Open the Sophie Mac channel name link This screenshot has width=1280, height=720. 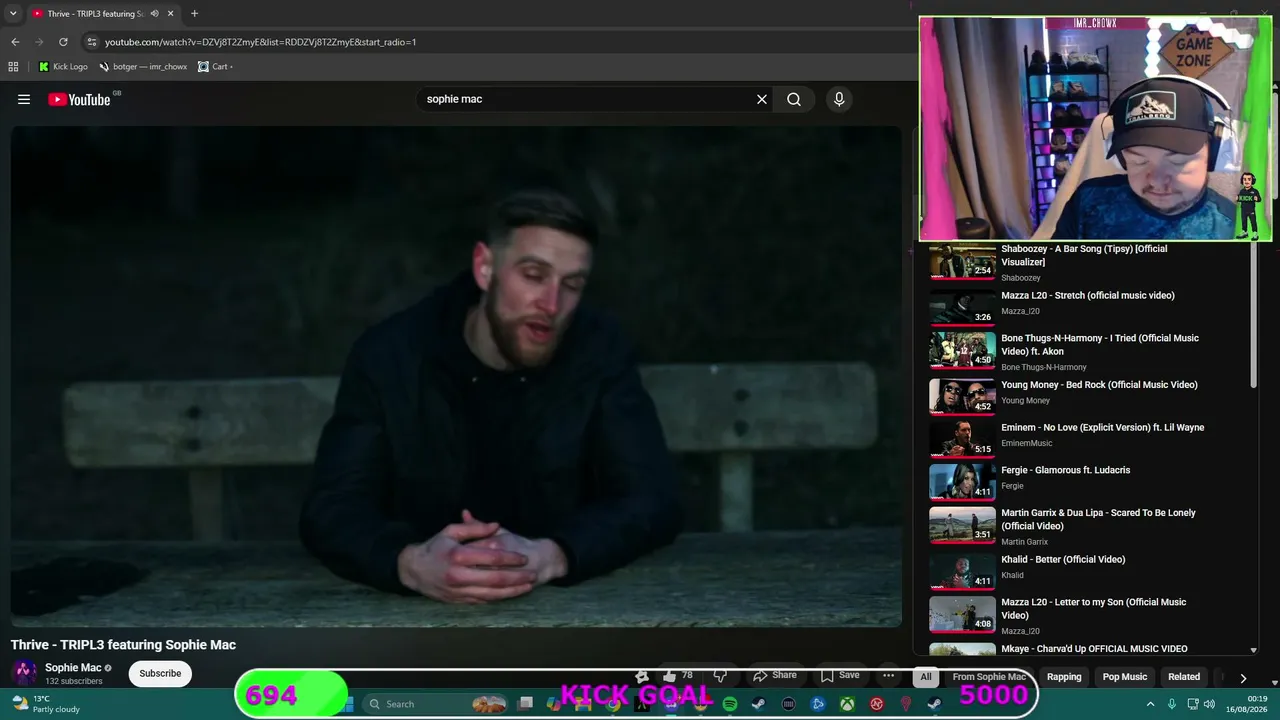pyautogui.click(x=73, y=668)
